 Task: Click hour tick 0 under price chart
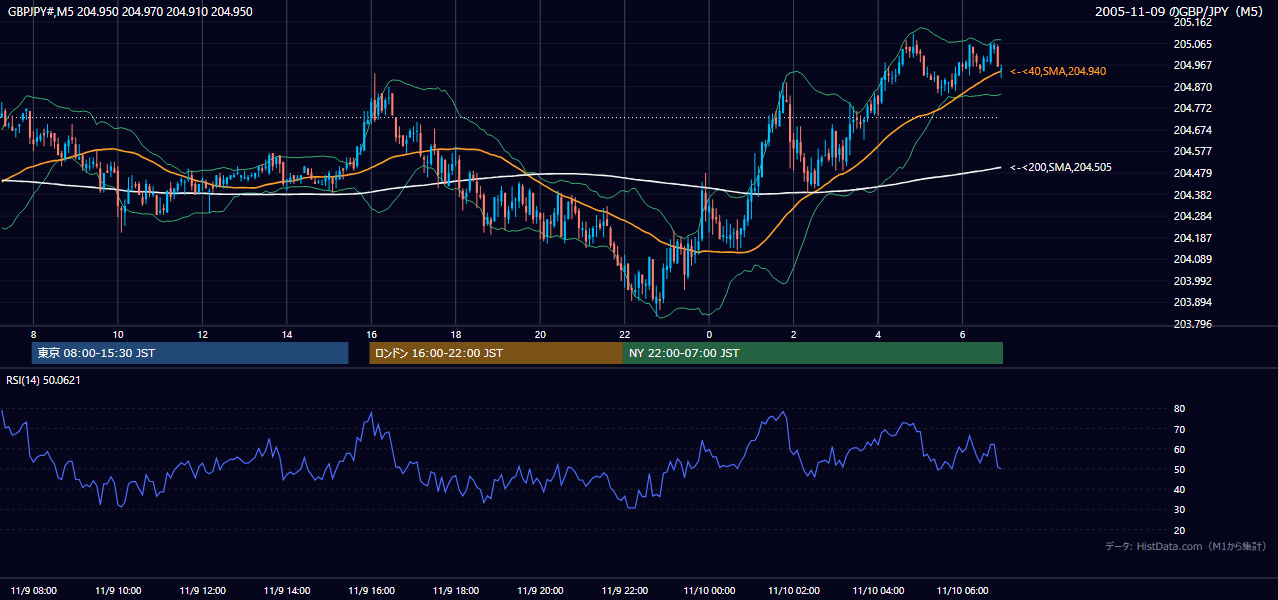(709, 334)
